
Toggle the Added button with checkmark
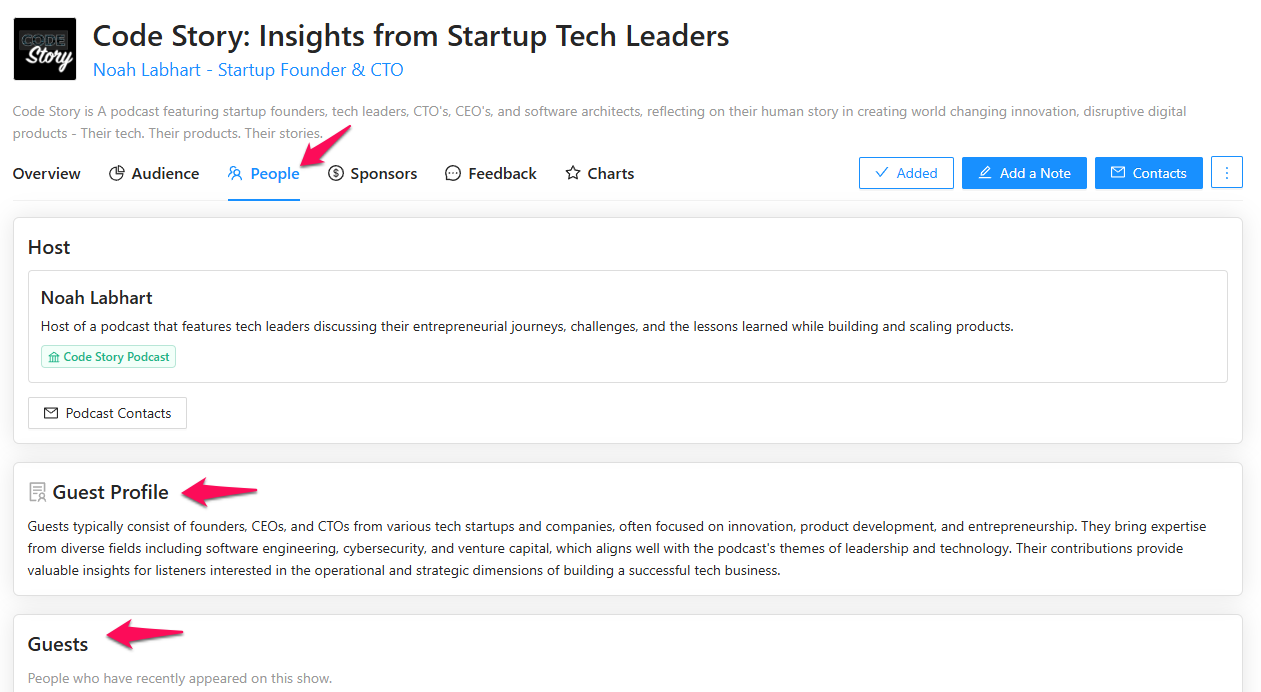tap(906, 173)
